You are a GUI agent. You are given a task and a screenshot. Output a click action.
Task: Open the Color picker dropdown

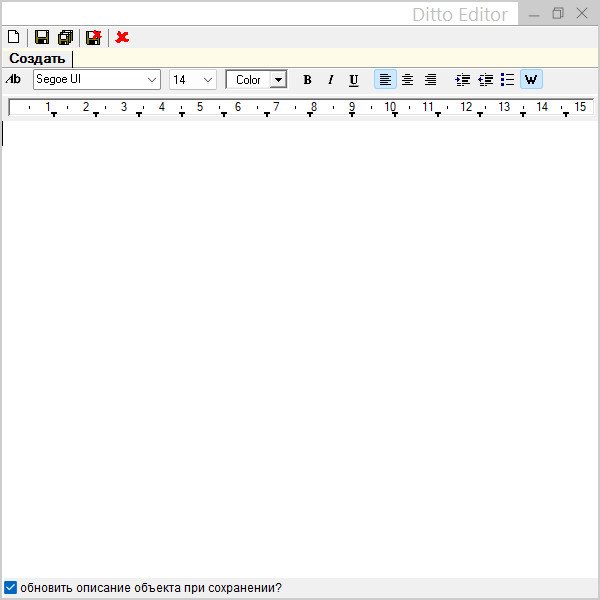pos(278,79)
